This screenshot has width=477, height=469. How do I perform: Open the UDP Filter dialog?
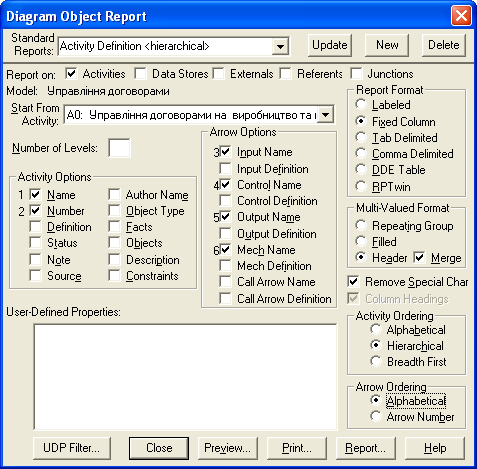(x=72, y=448)
